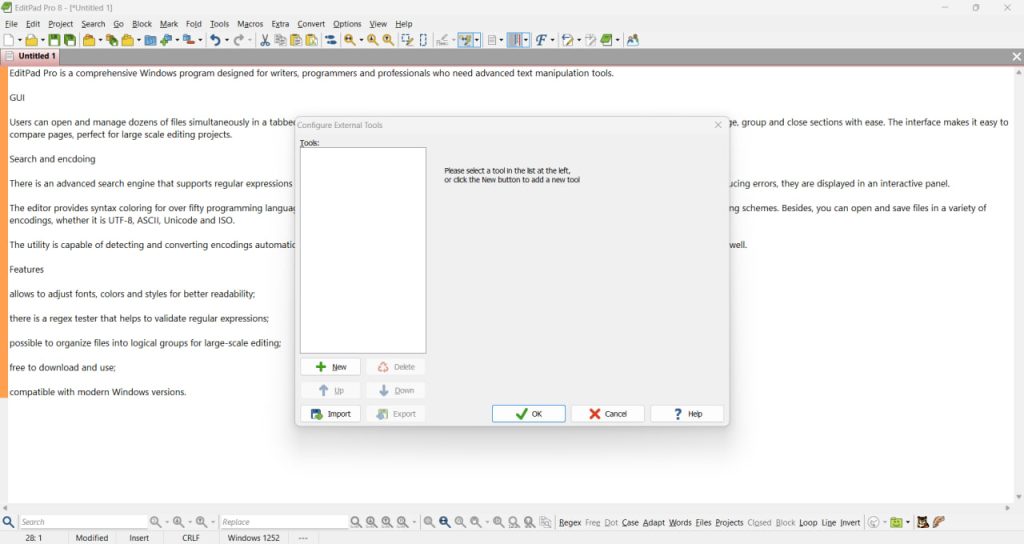Toggle the Projects search option
The height and width of the screenshot is (544, 1024).
pos(729,522)
